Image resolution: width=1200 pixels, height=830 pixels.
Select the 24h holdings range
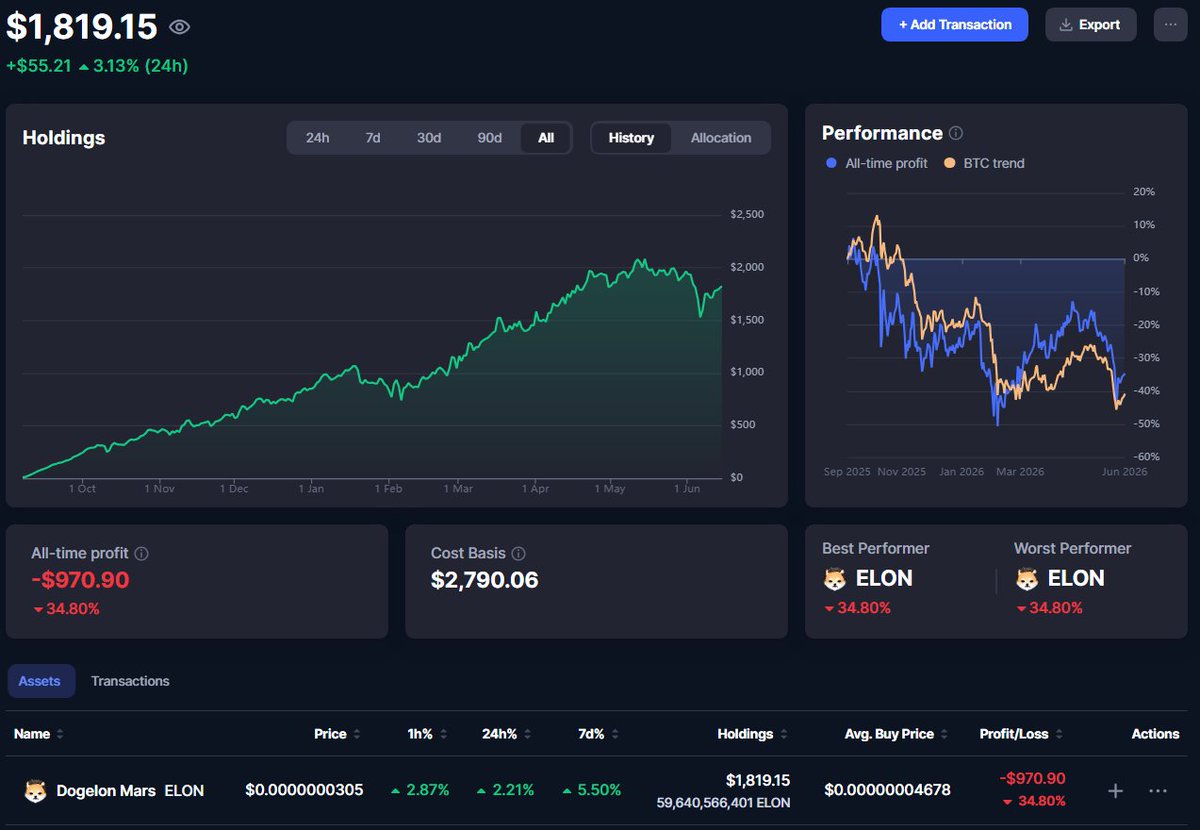[317, 138]
